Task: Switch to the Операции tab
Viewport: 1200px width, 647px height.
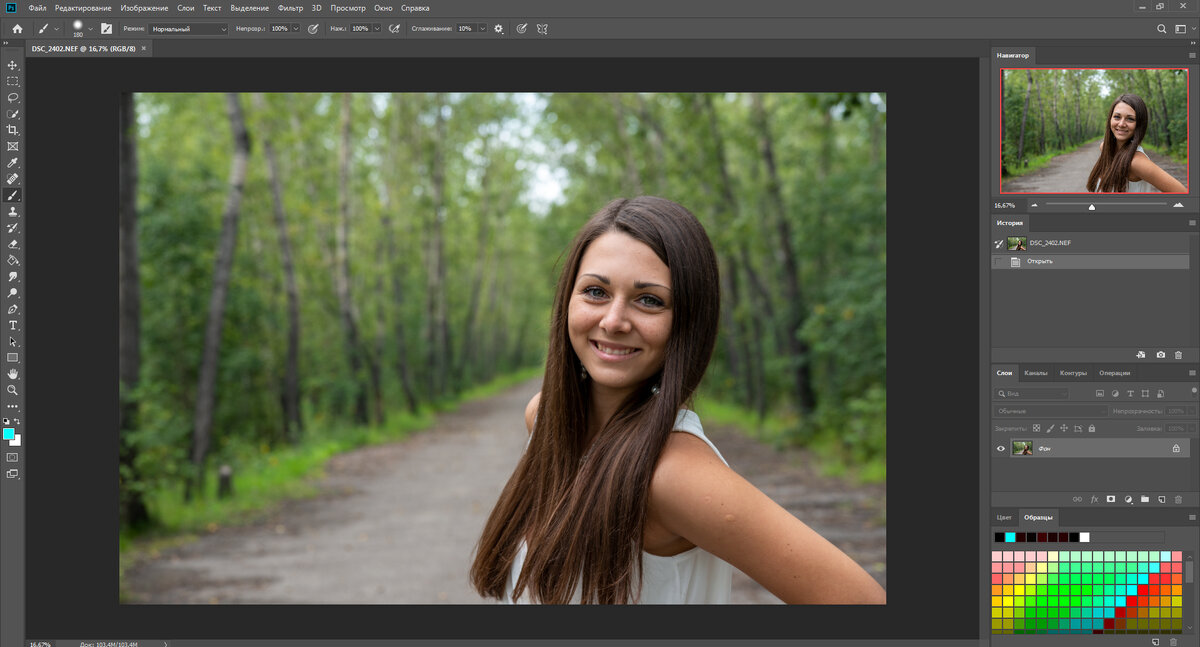Action: [x=1114, y=373]
